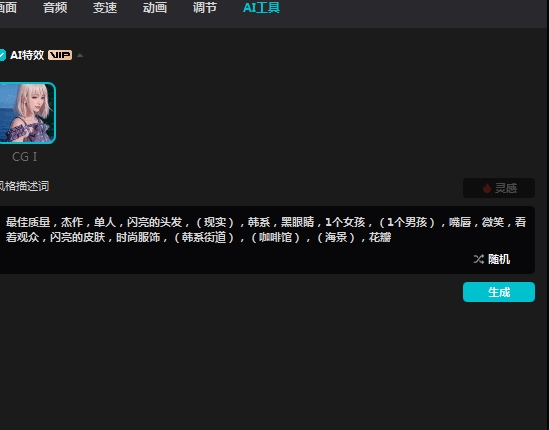Click the VIP badge beside AI特效
The height and width of the screenshot is (430, 549).
(60, 55)
